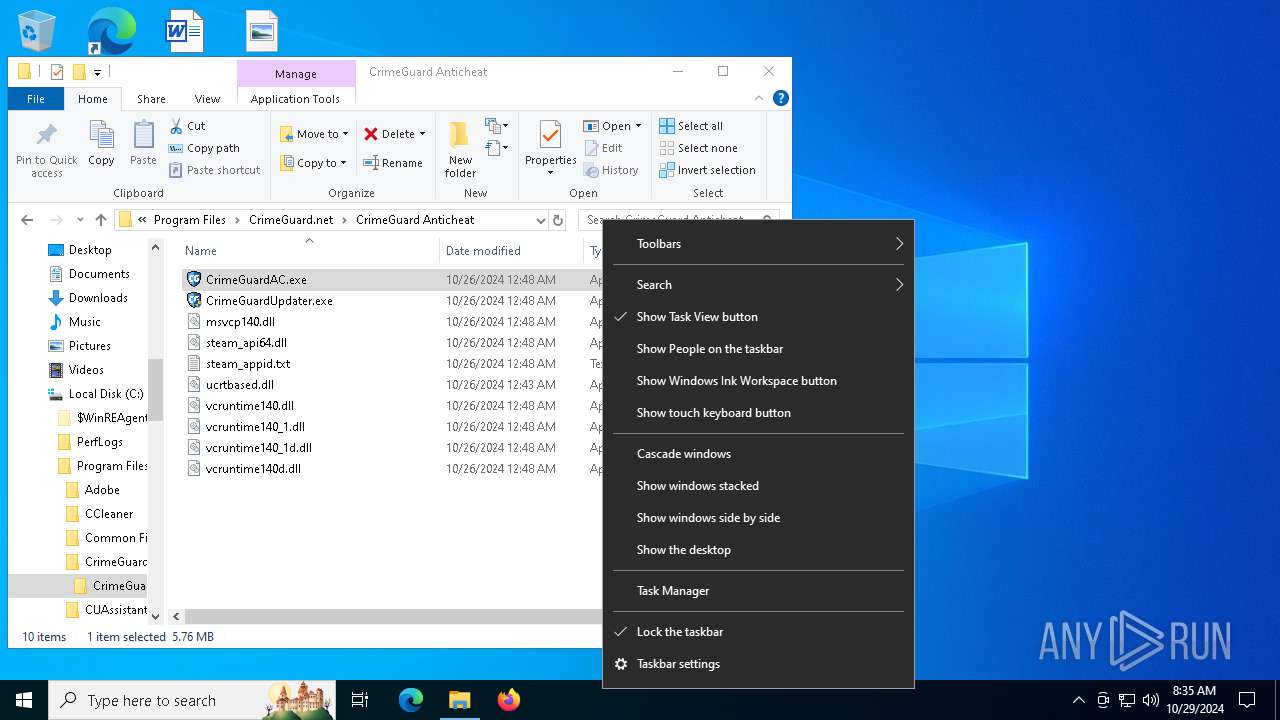This screenshot has width=1280, height=720.
Task: Open Taskbar settings
Action: 758,664
